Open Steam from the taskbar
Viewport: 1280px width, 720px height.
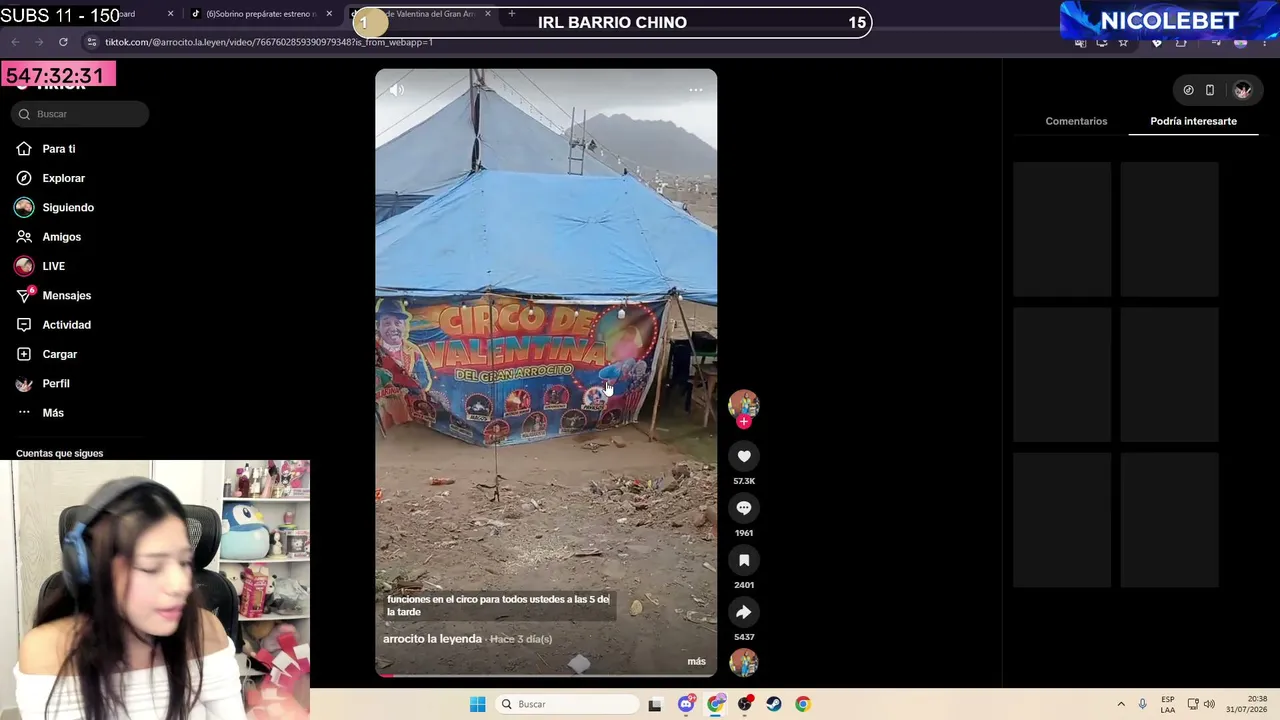(774, 704)
